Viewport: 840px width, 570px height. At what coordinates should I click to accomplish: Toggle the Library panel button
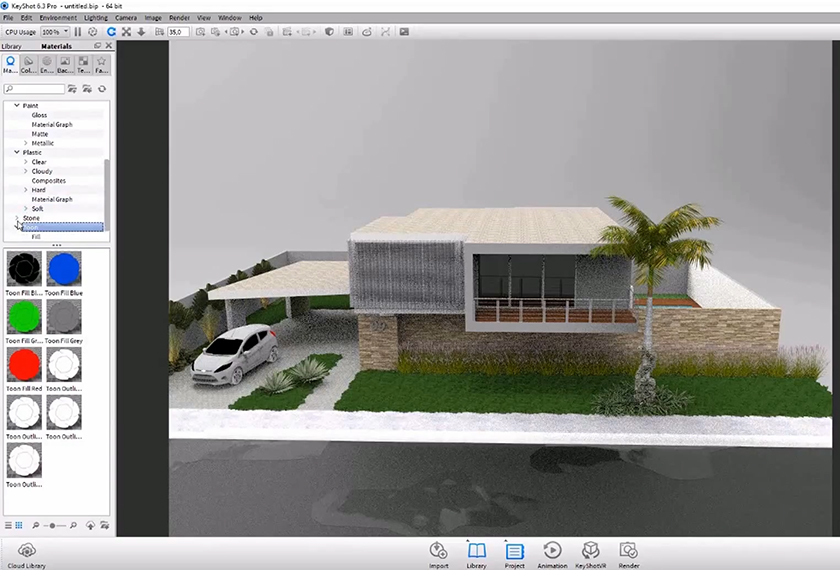(x=476, y=552)
